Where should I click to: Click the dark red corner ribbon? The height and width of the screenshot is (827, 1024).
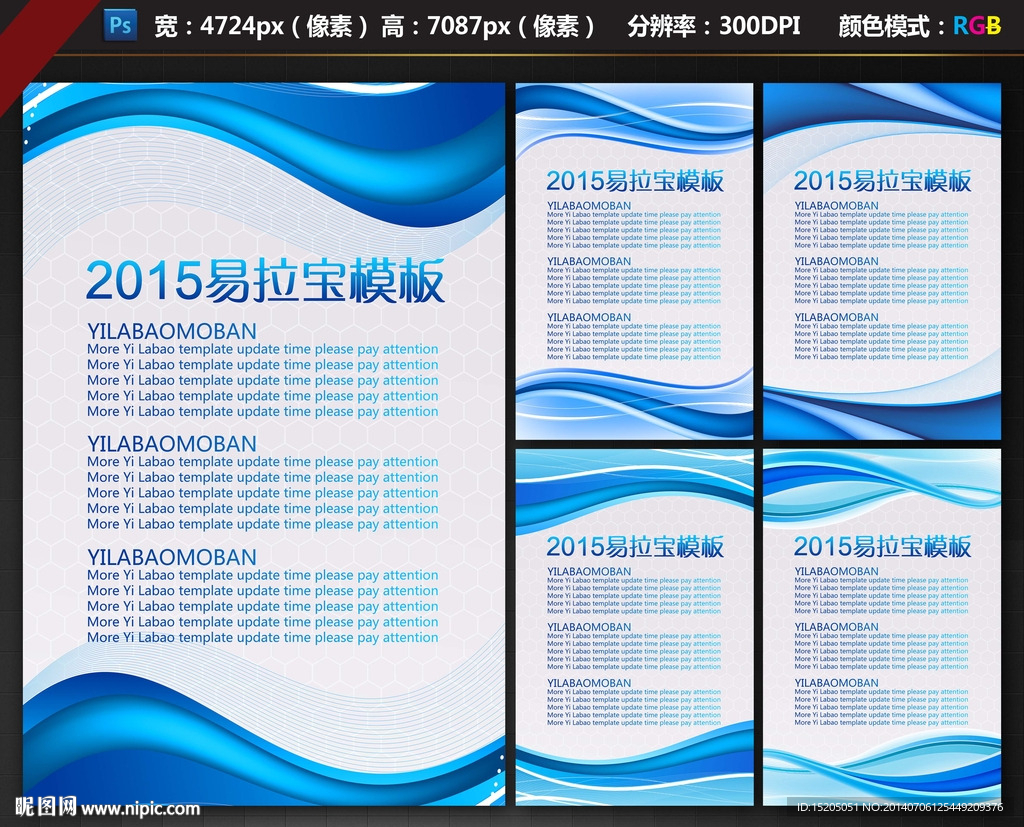click(30, 28)
